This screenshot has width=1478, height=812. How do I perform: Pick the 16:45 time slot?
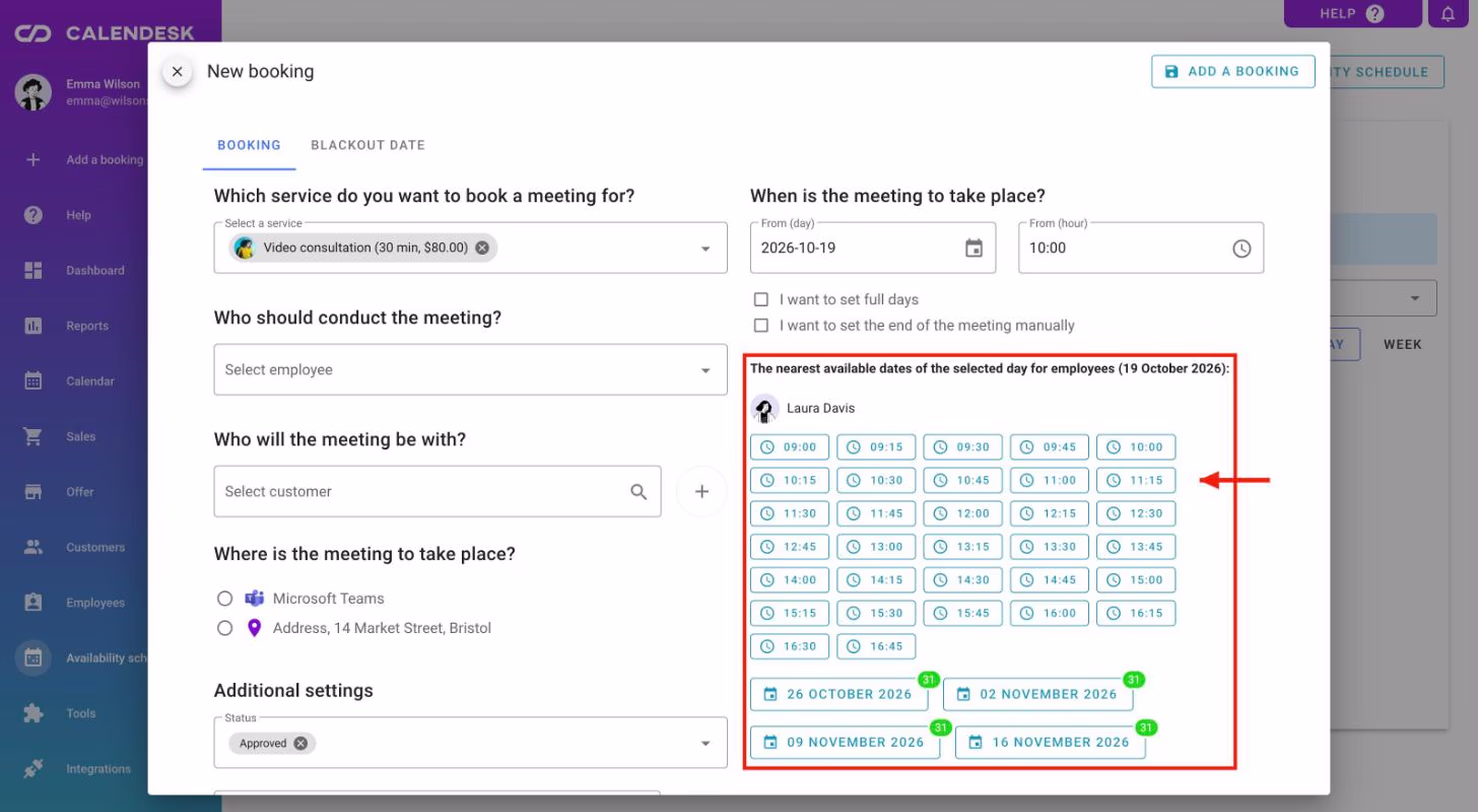pyautogui.click(x=876, y=646)
